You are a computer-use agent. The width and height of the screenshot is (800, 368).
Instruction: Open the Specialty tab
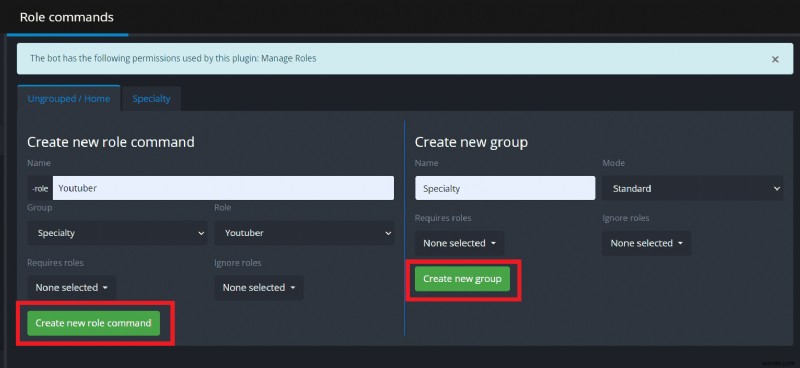click(152, 99)
